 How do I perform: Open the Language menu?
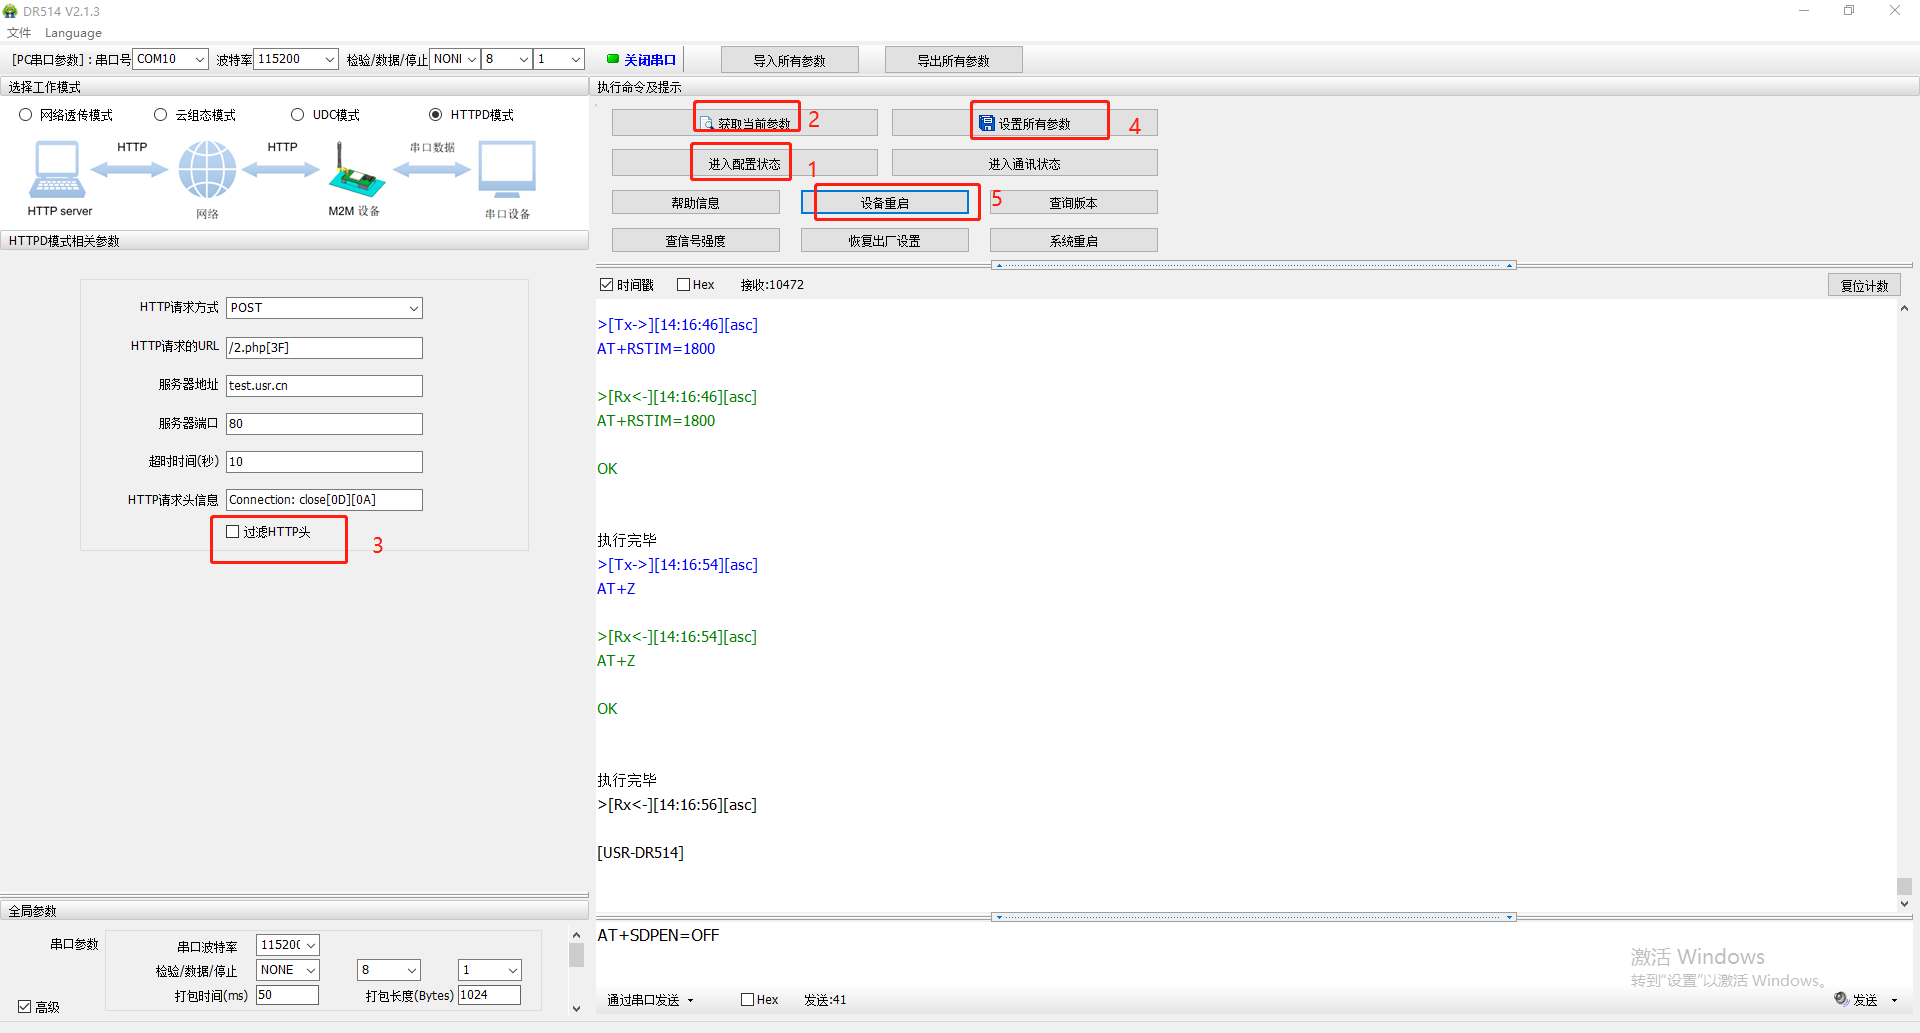tap(73, 33)
